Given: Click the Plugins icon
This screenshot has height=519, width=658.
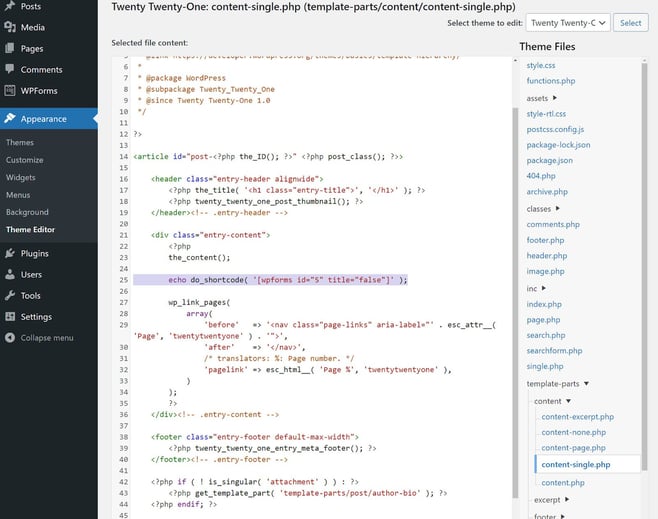Looking at the screenshot, I should [10, 253].
